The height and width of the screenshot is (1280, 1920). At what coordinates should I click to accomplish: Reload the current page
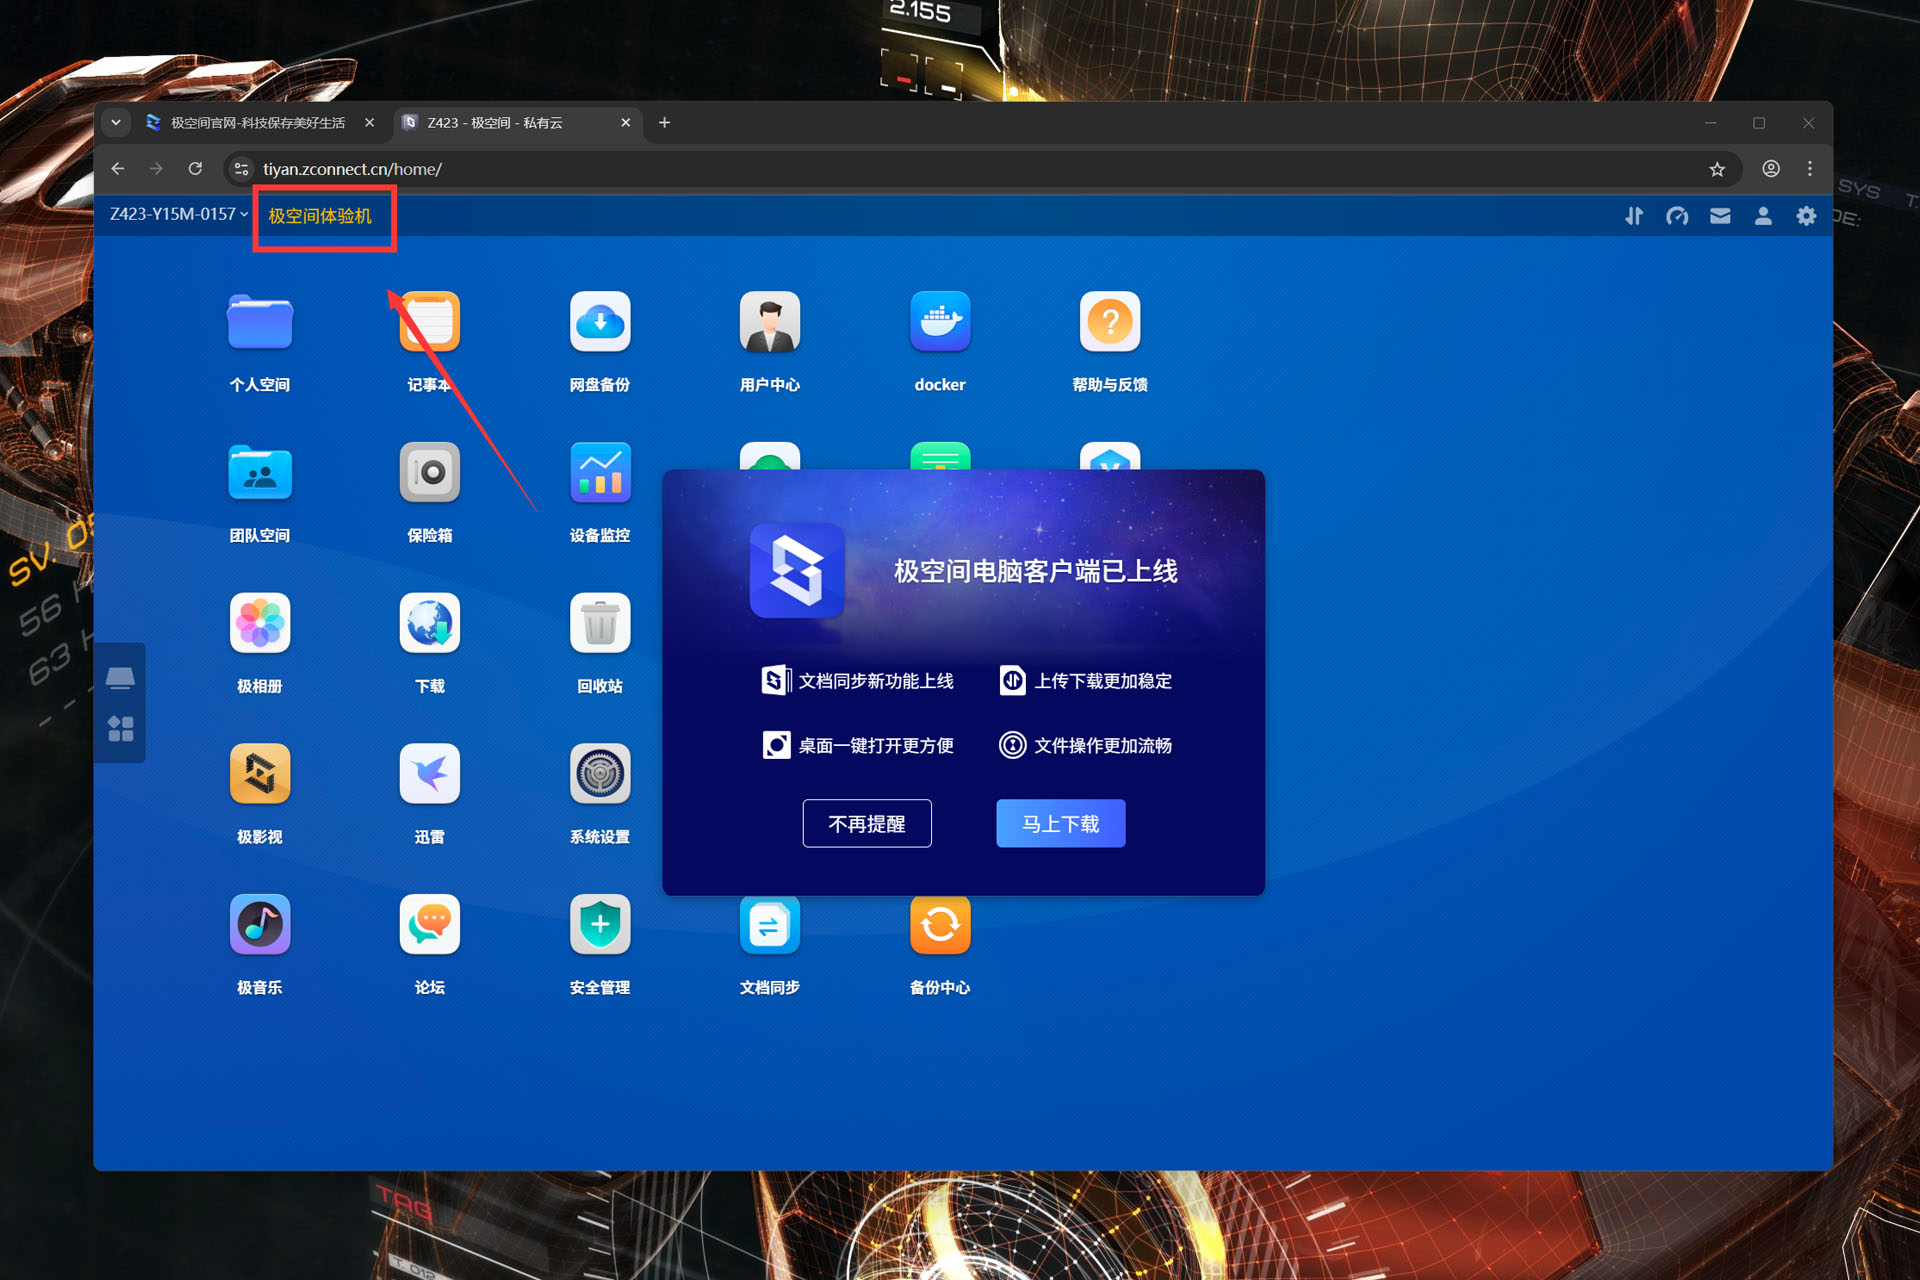(195, 169)
